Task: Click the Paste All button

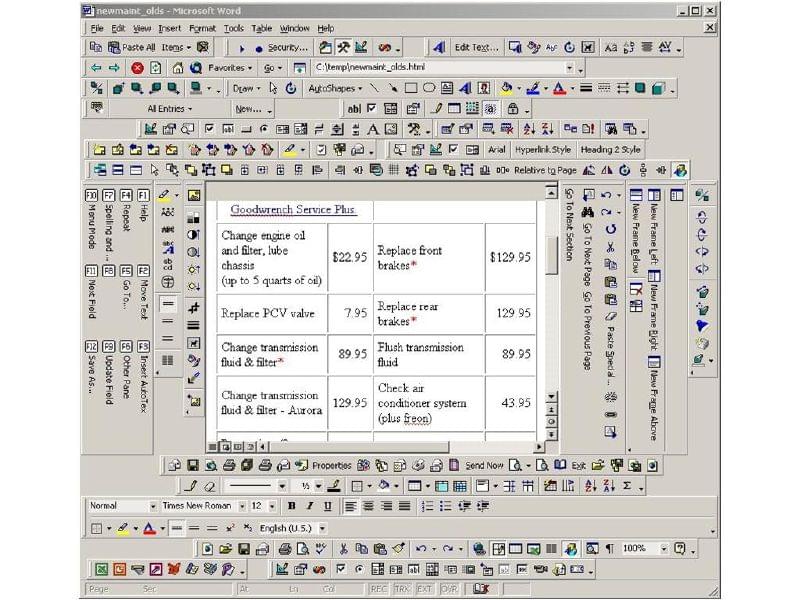Action: coord(132,47)
